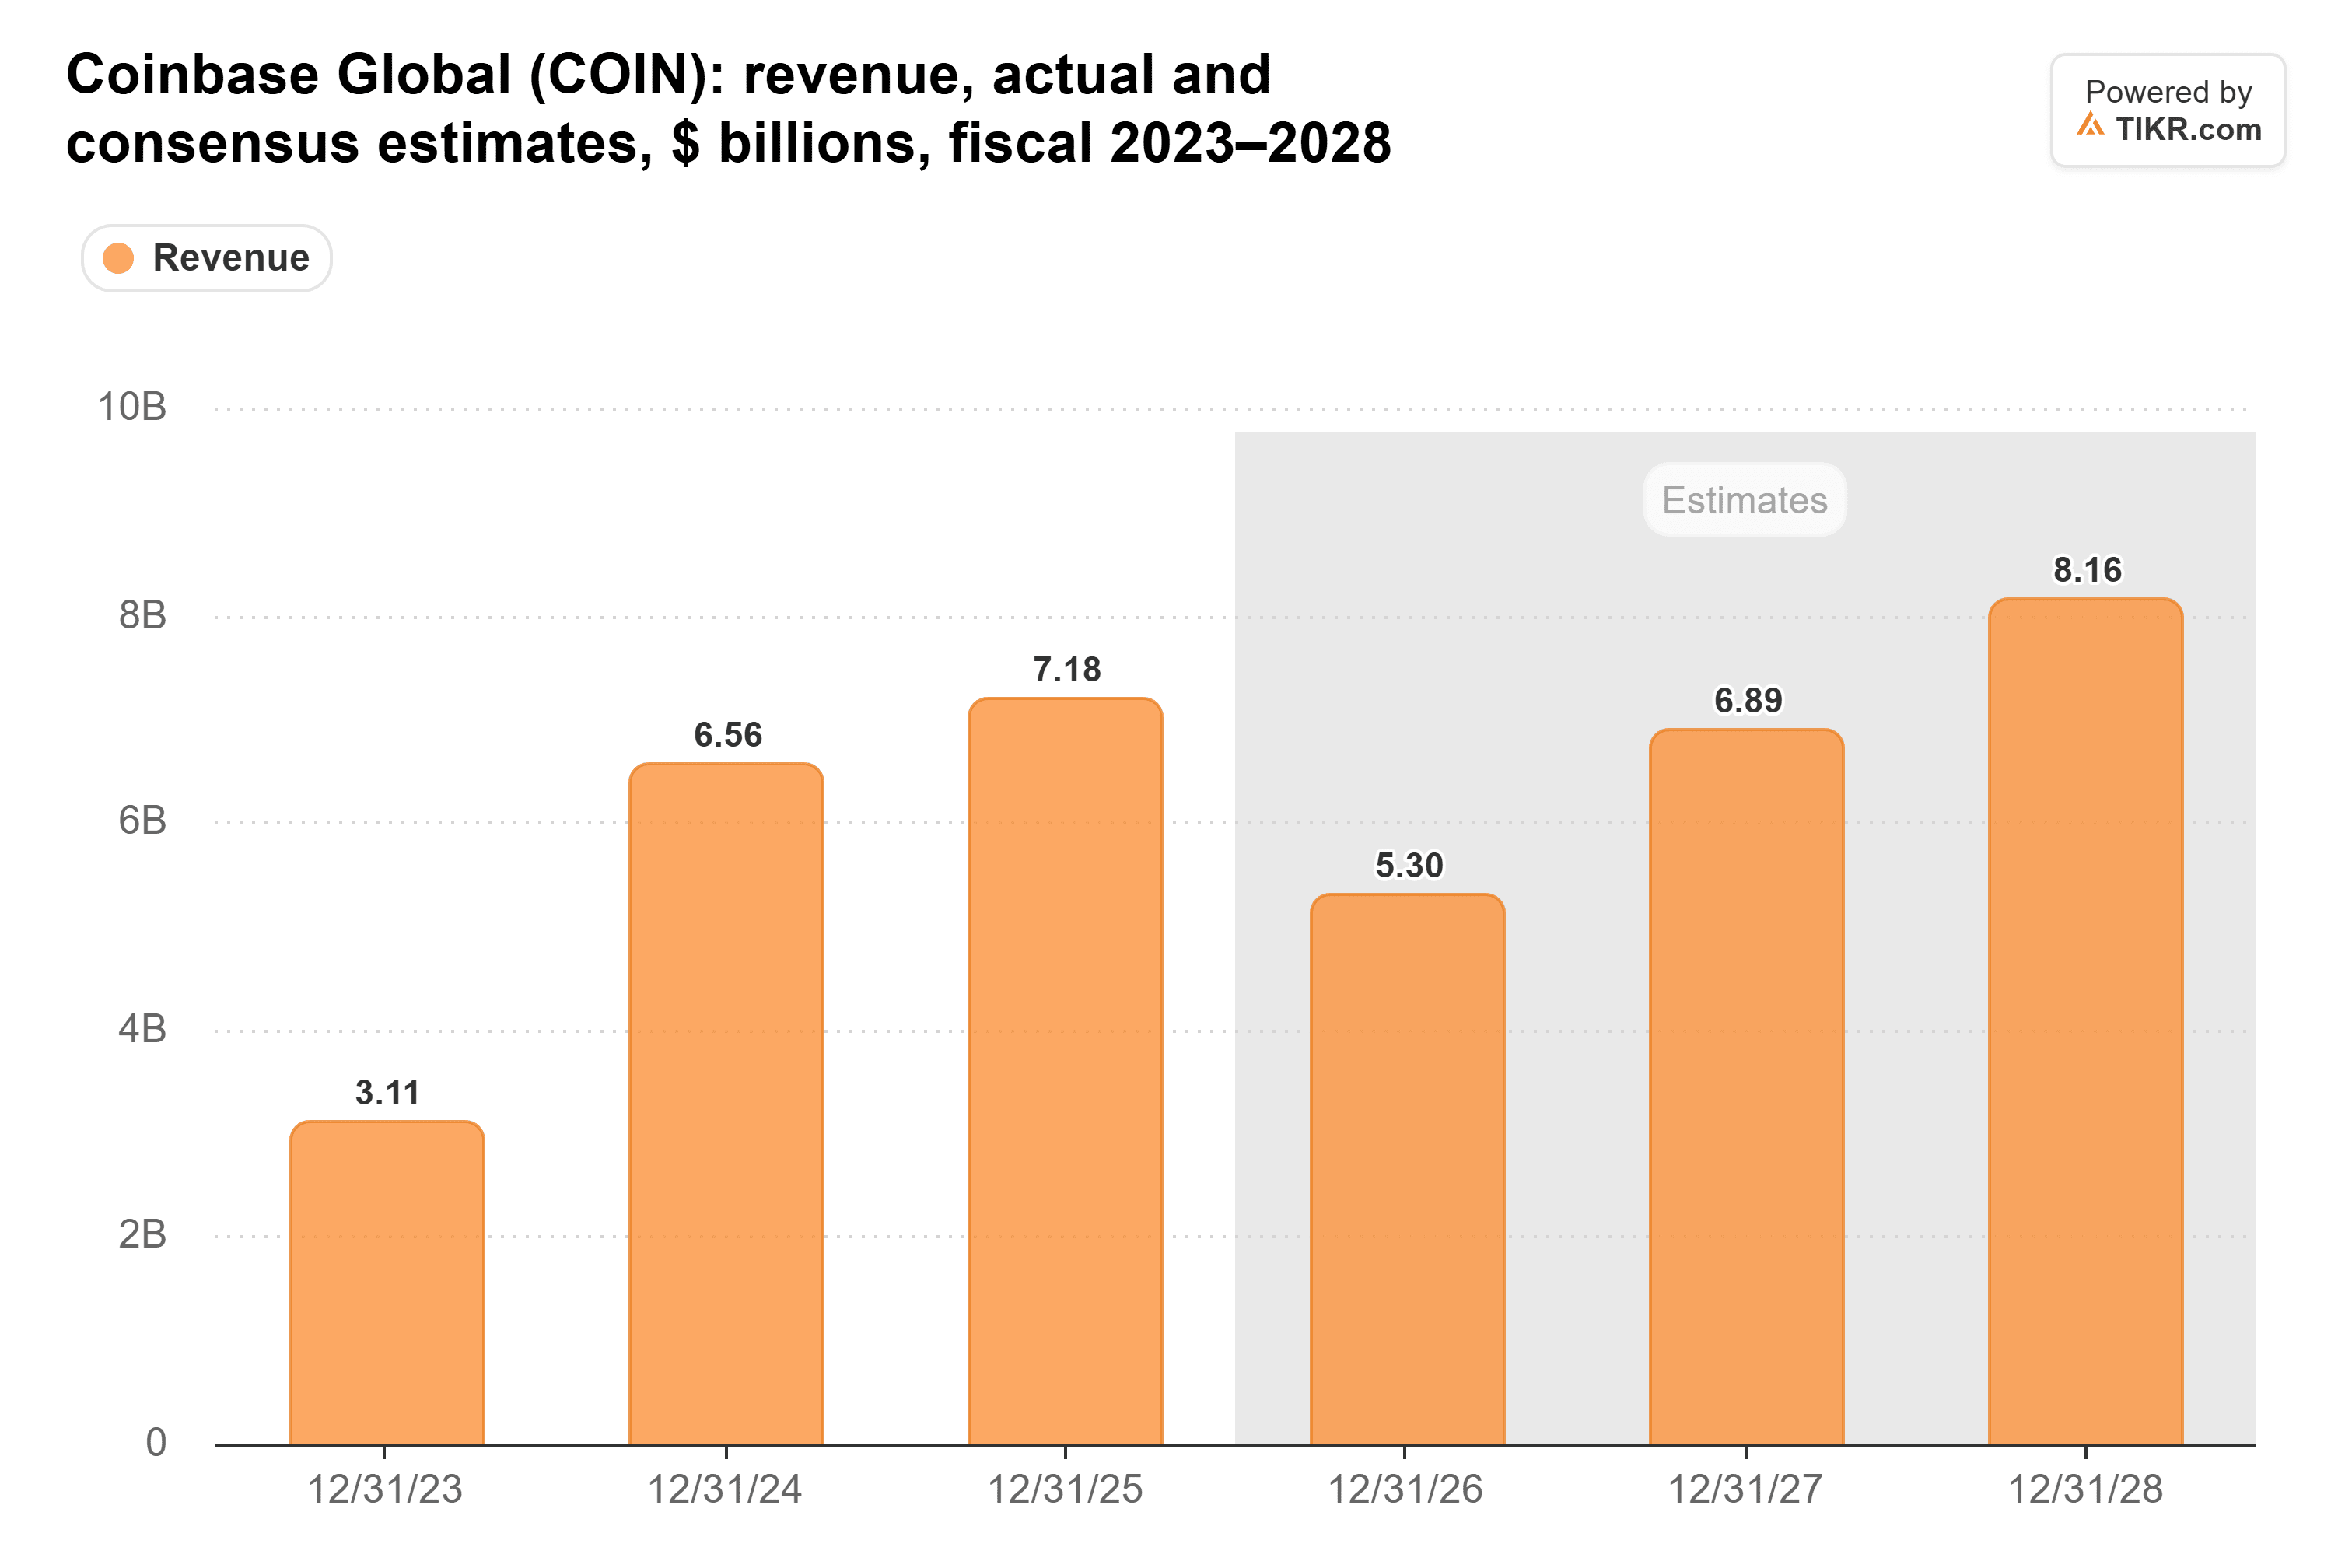Click the orange Revenue legend dot
Screen dimensions: 2352x1568
coord(119,258)
